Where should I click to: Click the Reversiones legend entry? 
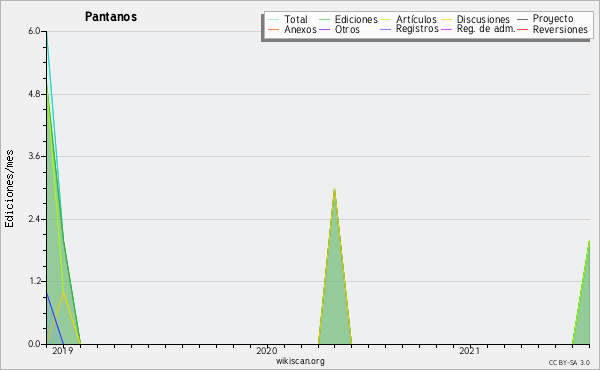point(560,29)
